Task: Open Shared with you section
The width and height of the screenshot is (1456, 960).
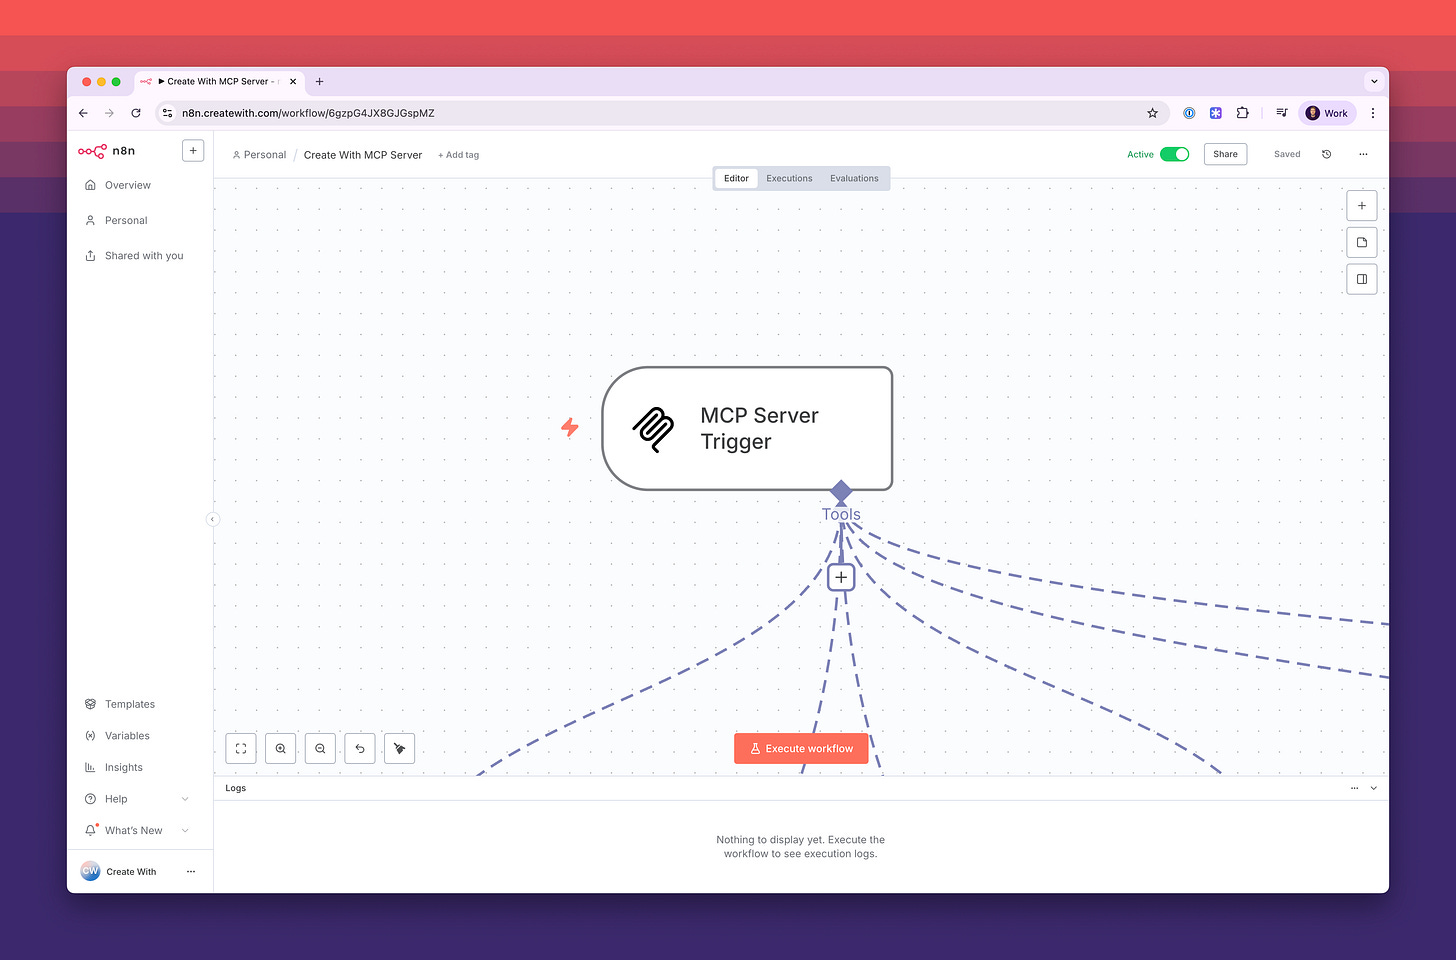Action: coord(144,256)
